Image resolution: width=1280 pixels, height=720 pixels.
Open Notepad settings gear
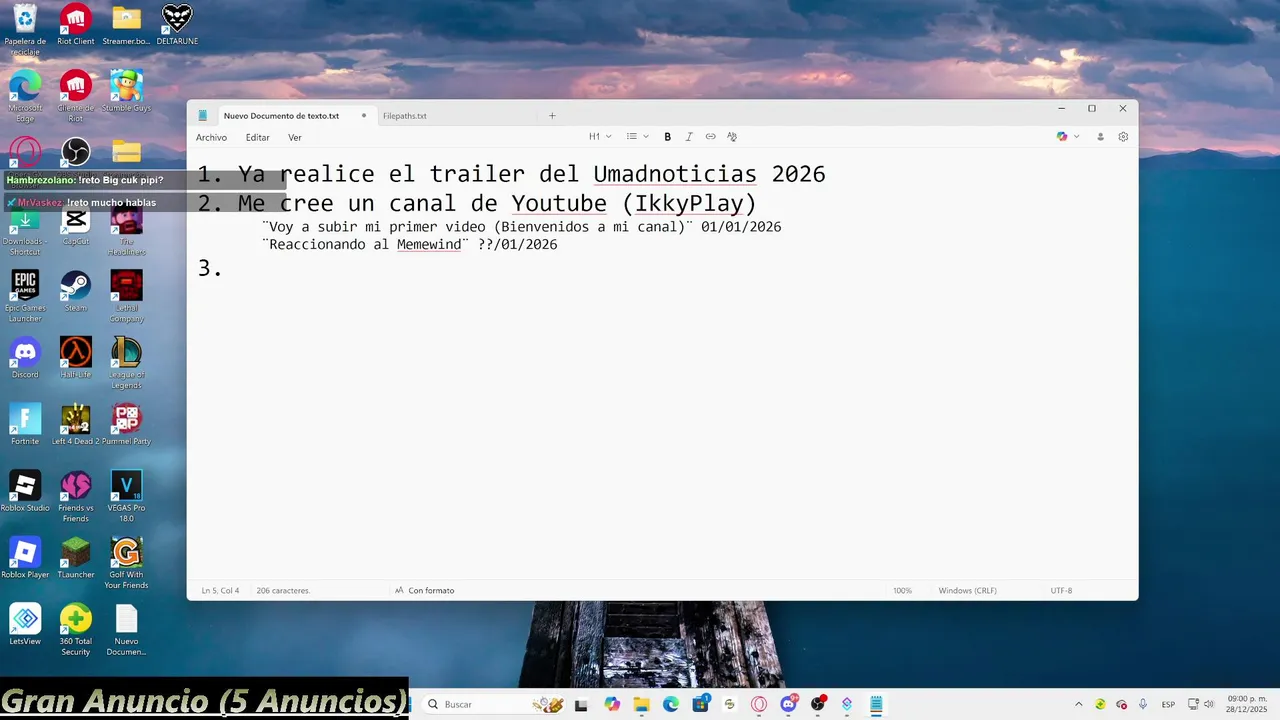click(x=1123, y=137)
